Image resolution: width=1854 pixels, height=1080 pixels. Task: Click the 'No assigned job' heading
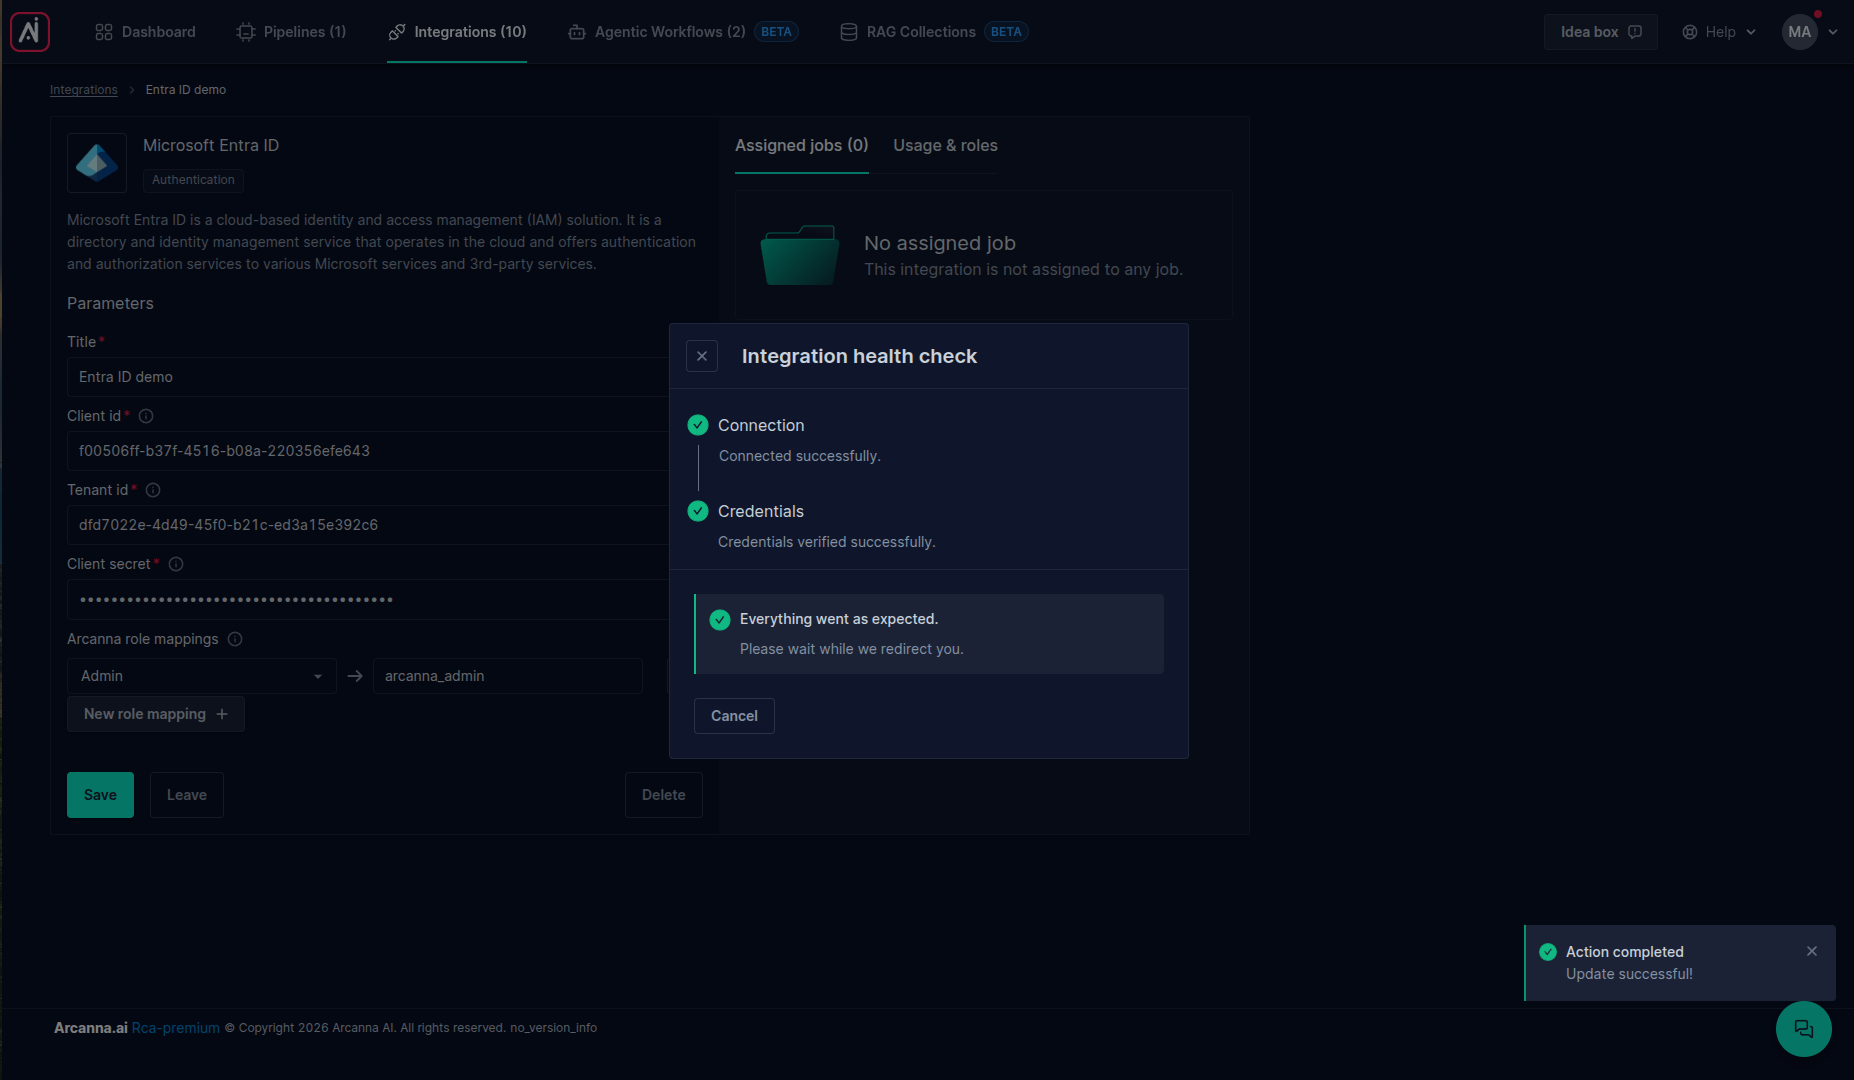click(x=940, y=243)
